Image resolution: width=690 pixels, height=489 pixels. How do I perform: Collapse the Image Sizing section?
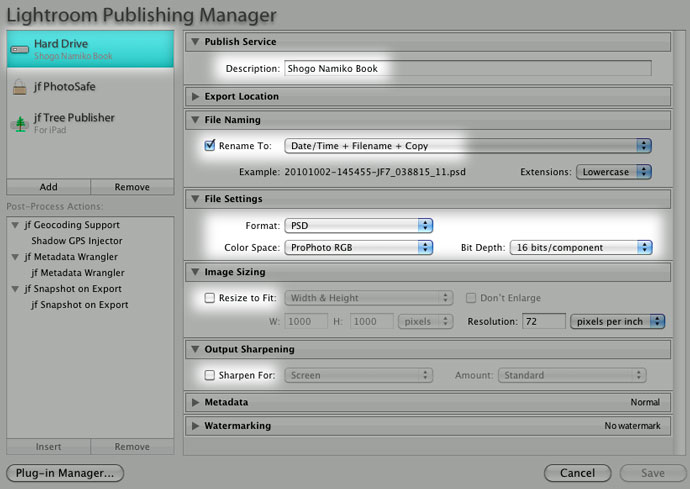click(x=195, y=272)
